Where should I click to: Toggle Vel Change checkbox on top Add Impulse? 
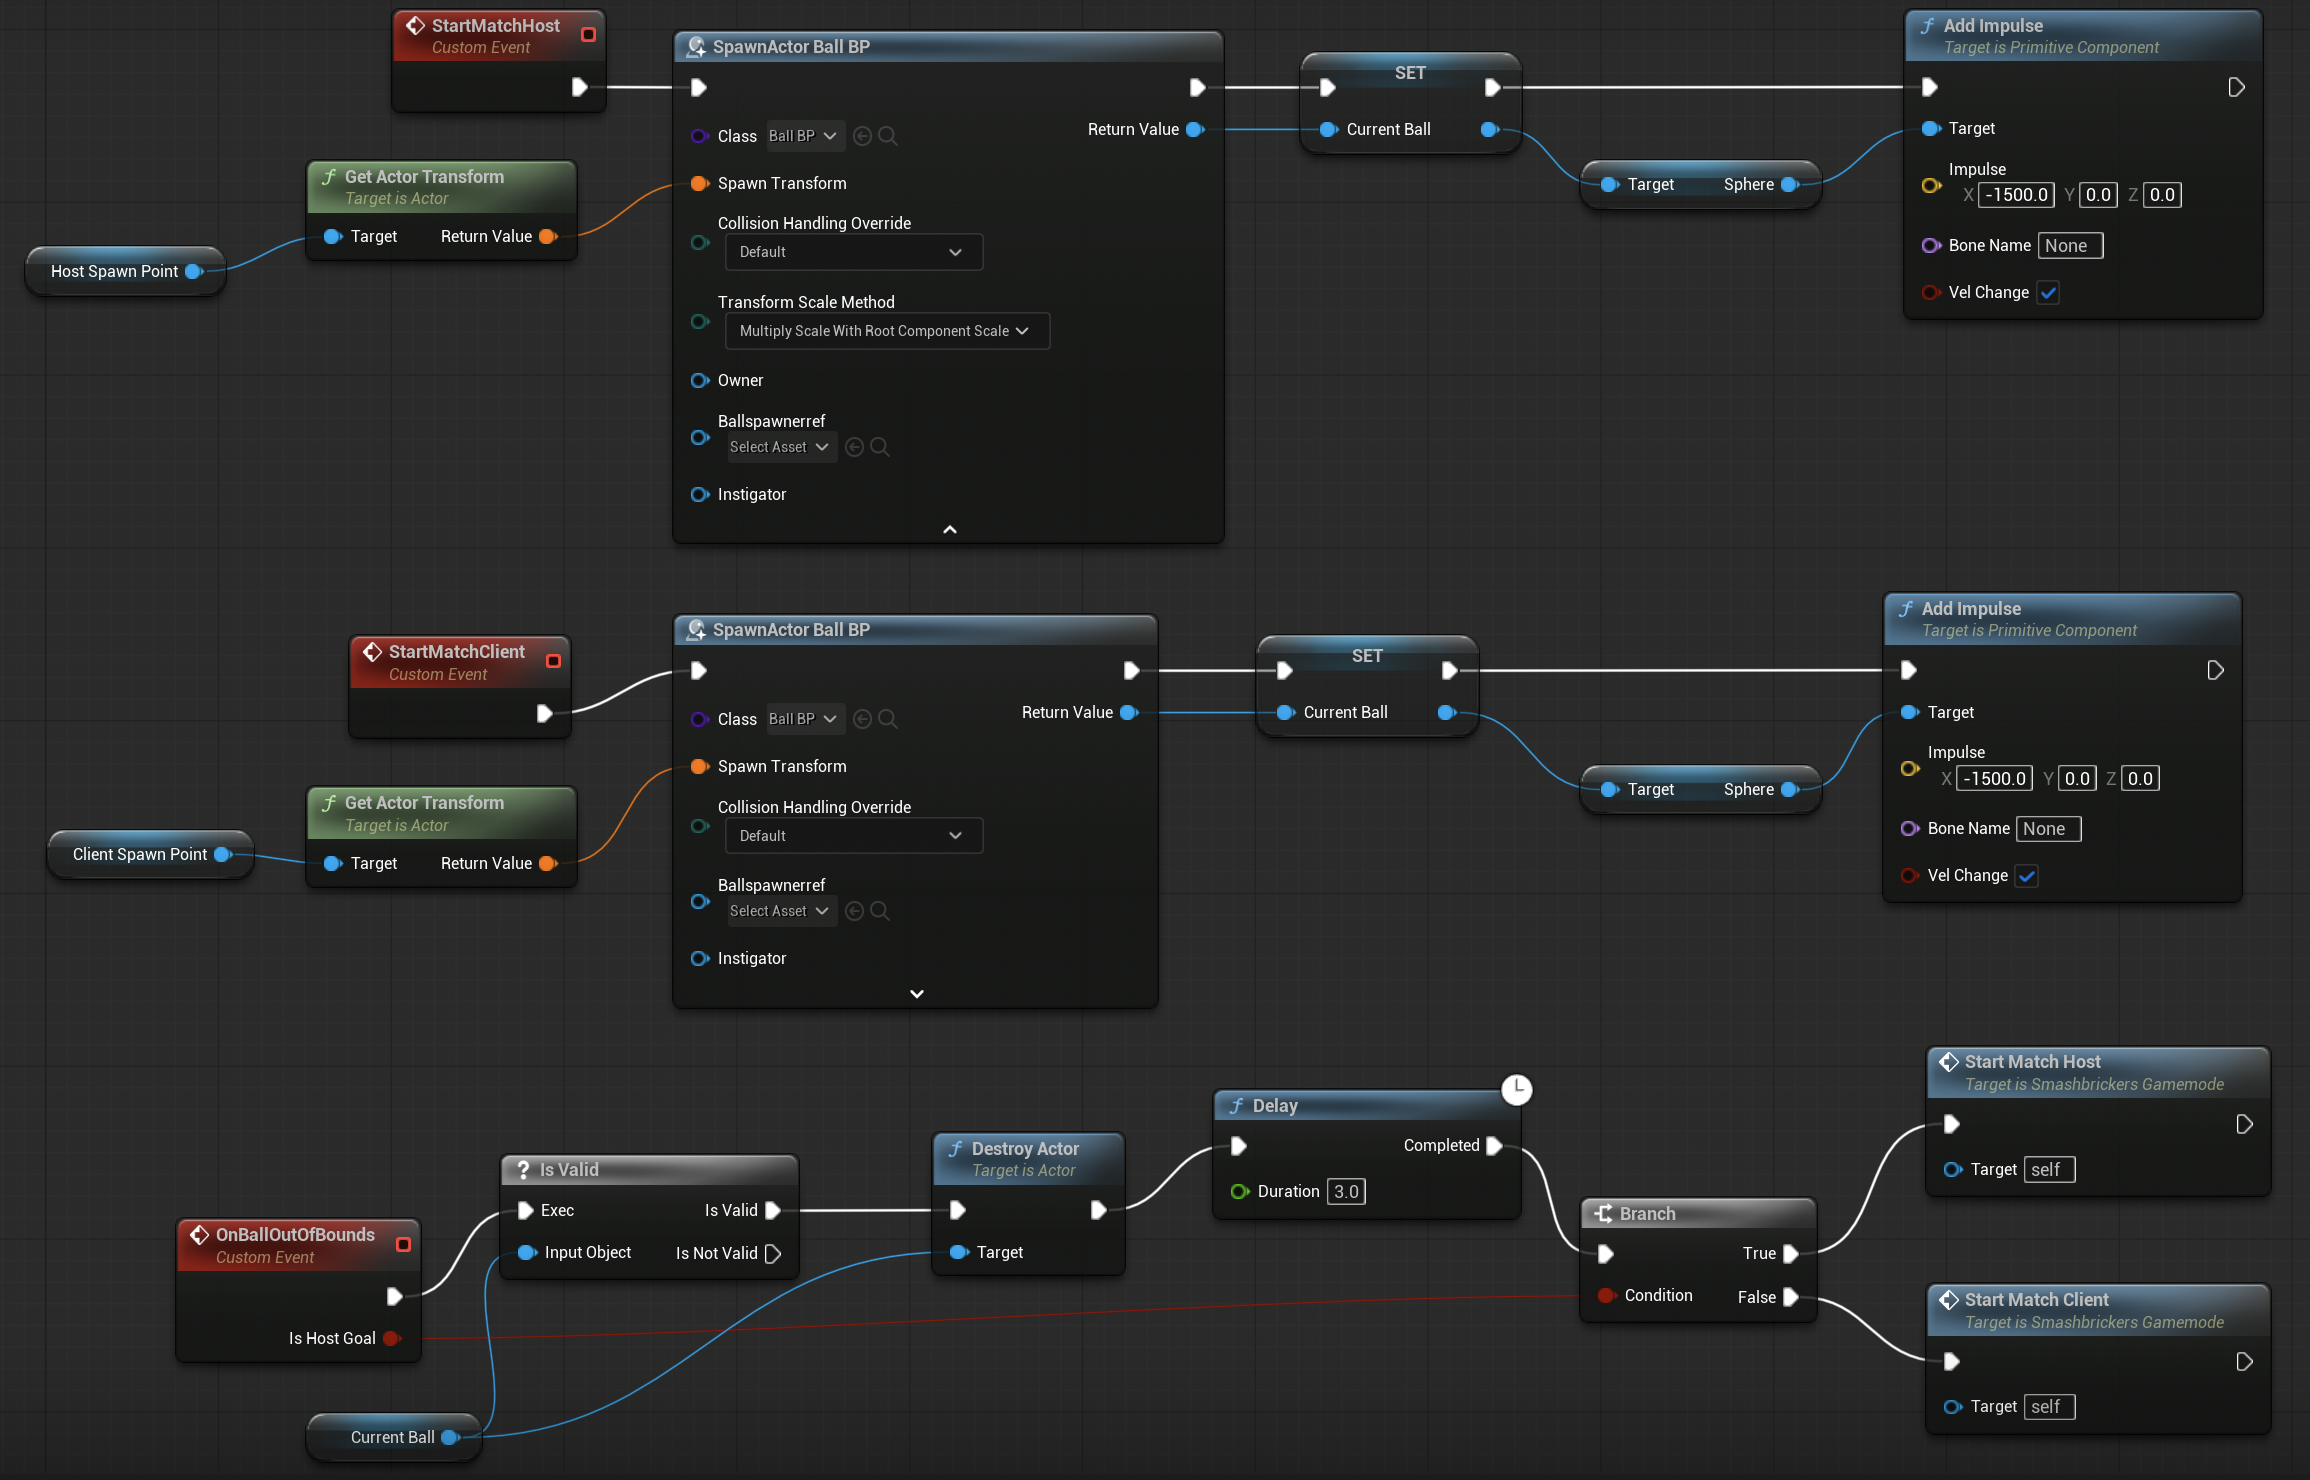coord(2048,293)
